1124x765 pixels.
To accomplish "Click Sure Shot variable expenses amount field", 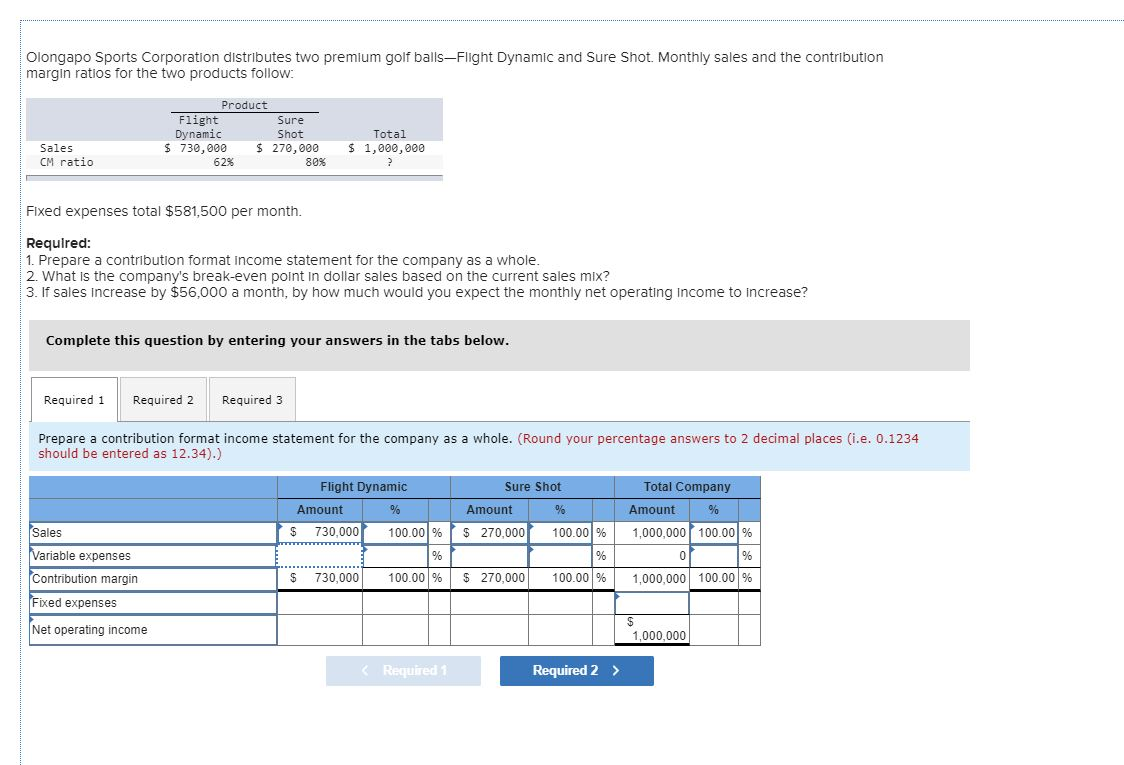I will click(490, 556).
